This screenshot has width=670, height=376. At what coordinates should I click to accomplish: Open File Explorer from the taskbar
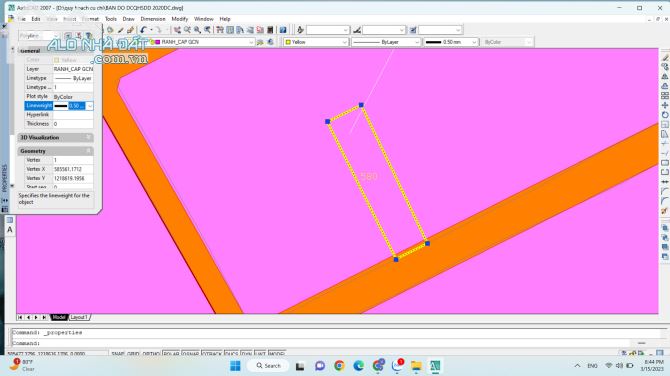tap(416, 366)
